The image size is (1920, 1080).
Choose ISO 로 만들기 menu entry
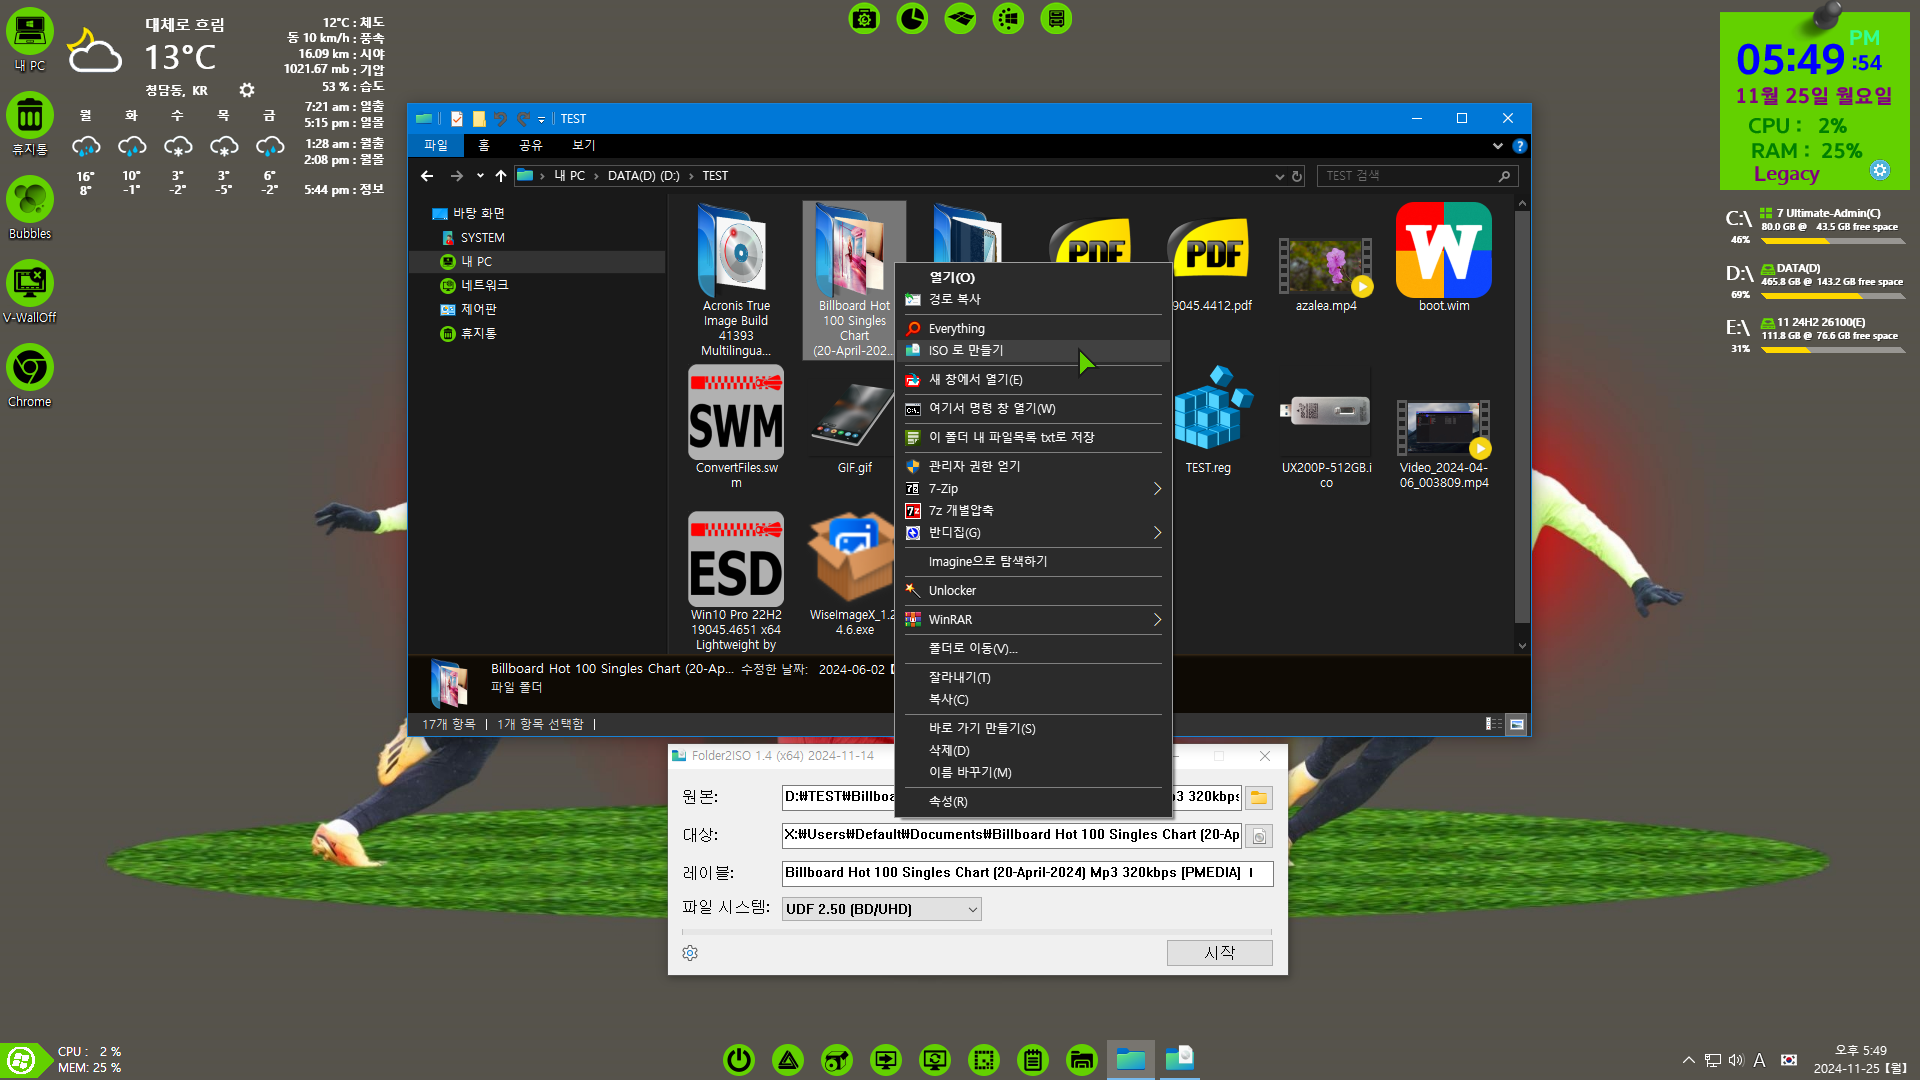[1033, 351]
